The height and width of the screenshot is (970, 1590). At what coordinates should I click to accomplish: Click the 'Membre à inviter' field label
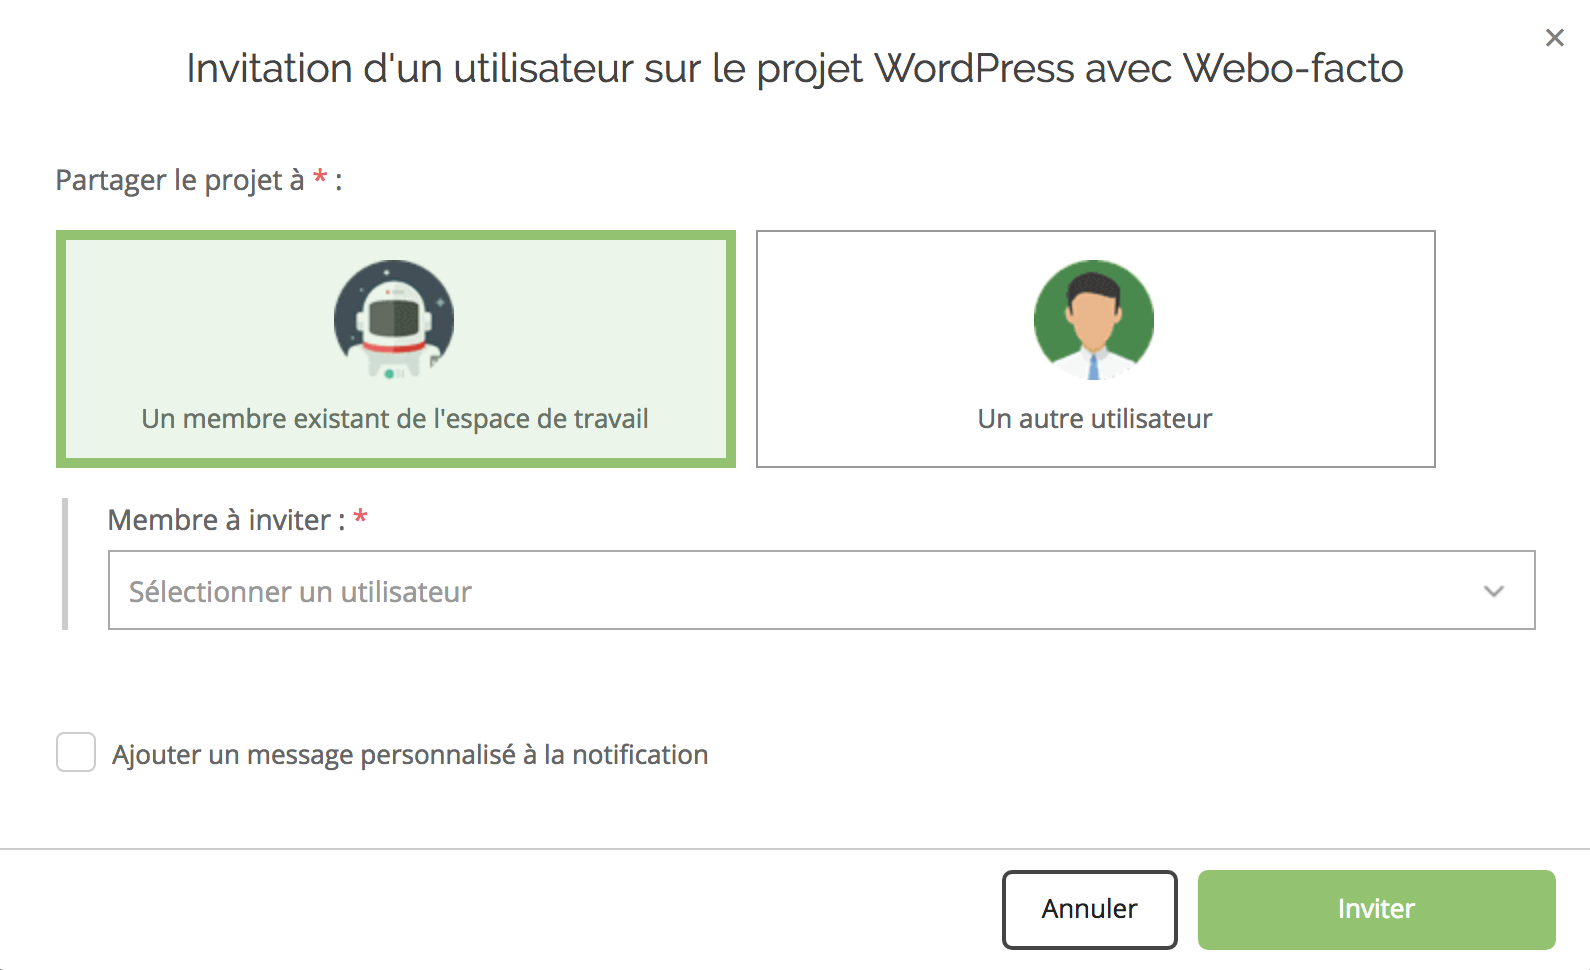225,520
